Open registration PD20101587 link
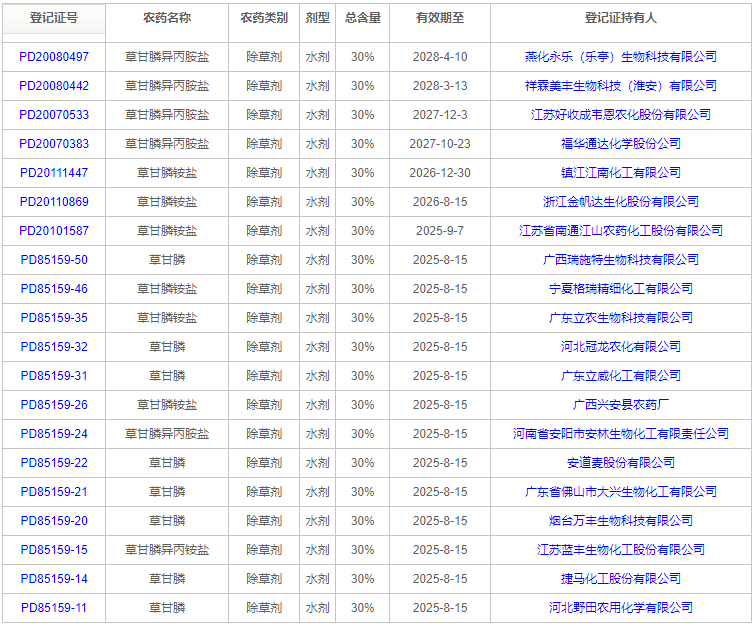 point(54,231)
